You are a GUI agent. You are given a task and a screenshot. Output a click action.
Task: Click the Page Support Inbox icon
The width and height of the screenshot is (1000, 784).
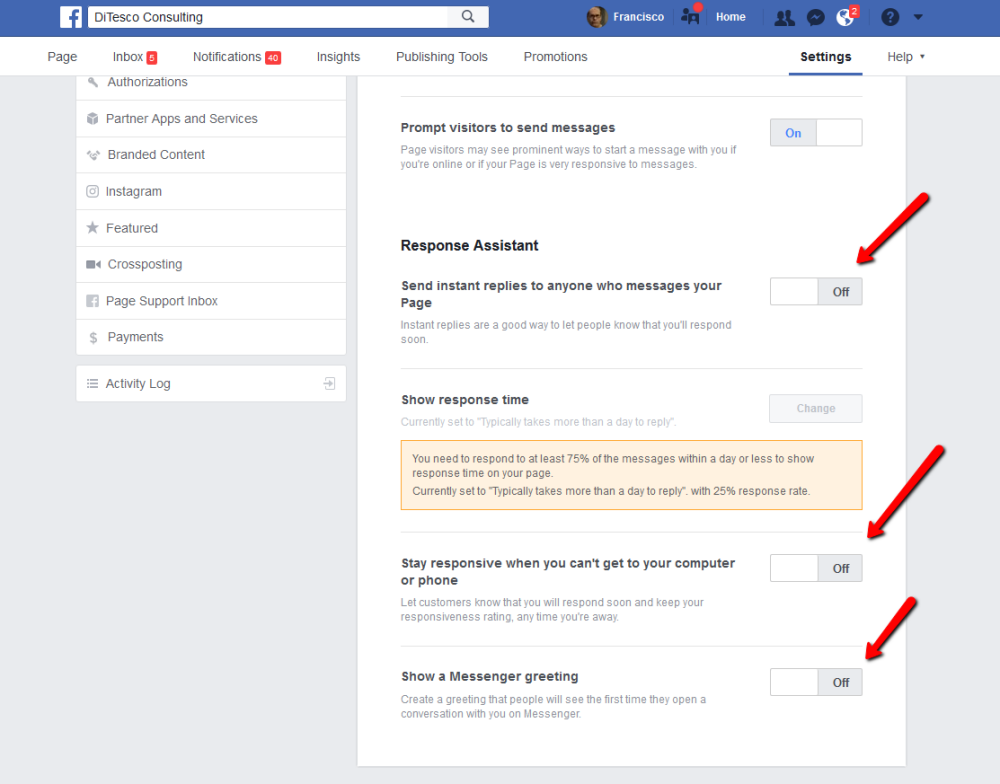pos(92,301)
